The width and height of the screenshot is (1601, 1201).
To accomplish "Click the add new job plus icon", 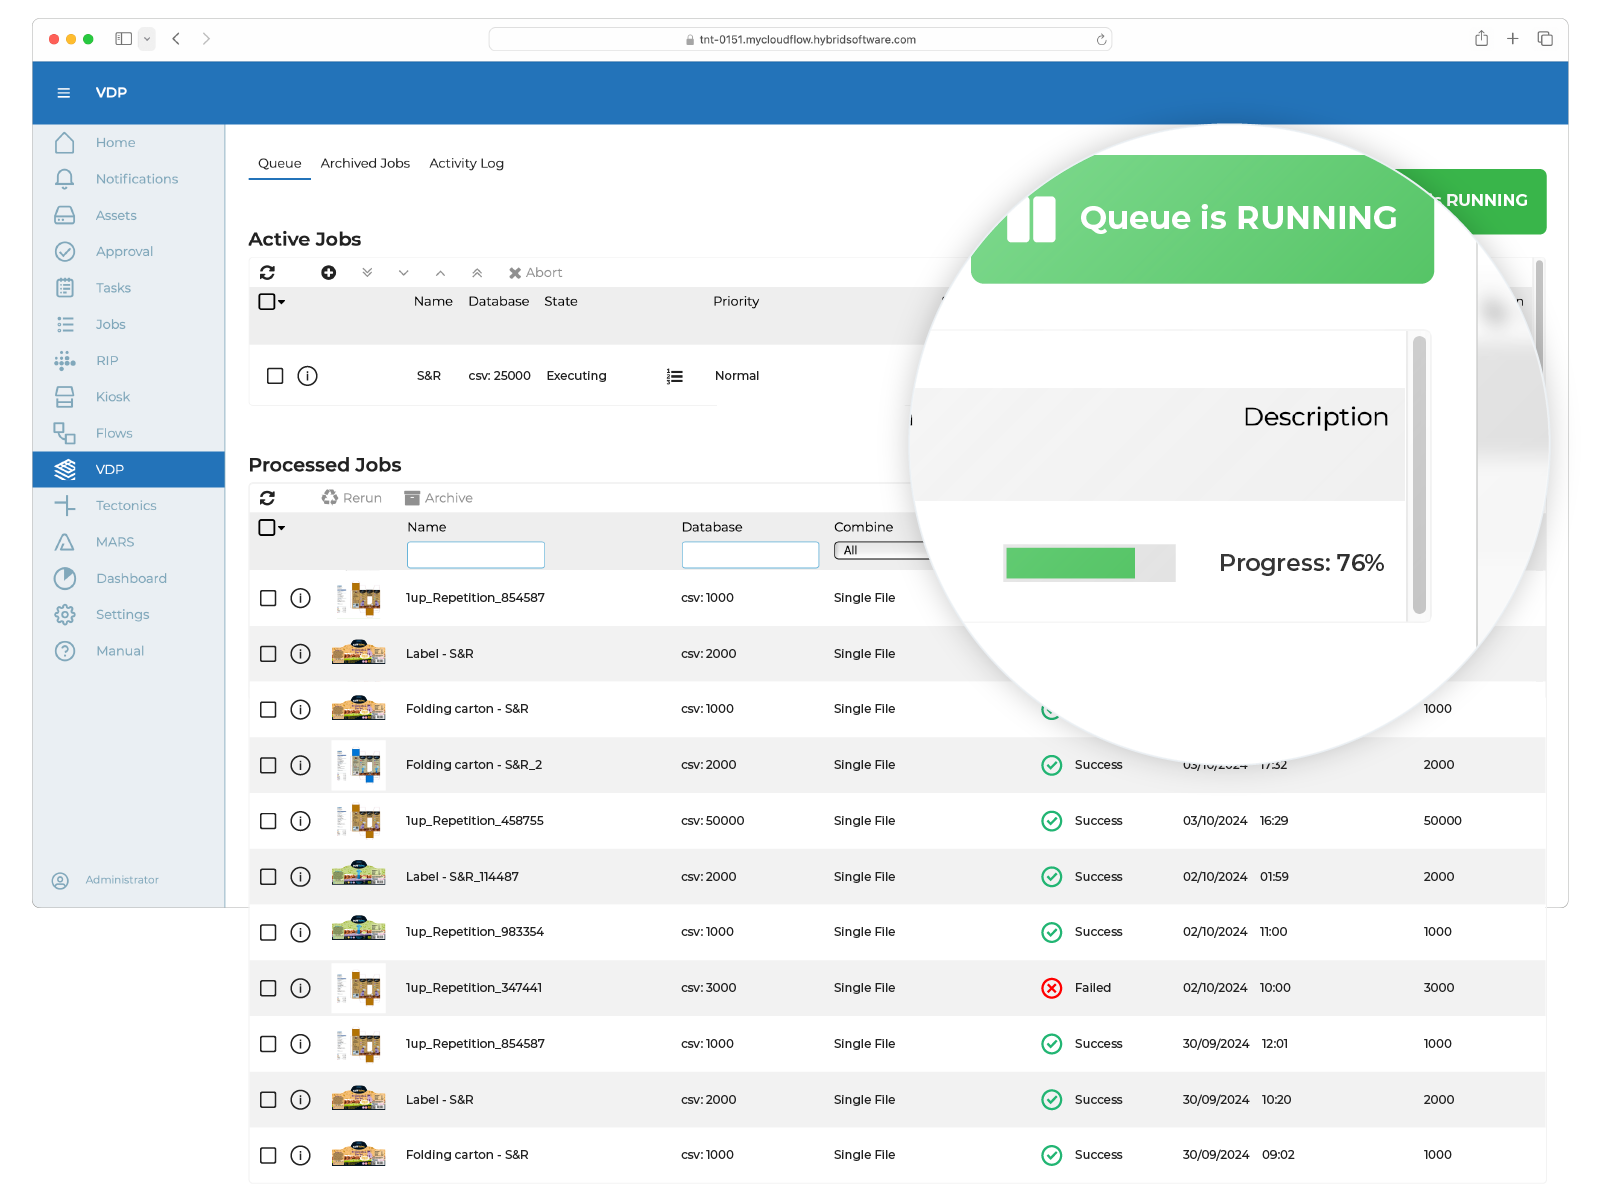I will tap(328, 272).
